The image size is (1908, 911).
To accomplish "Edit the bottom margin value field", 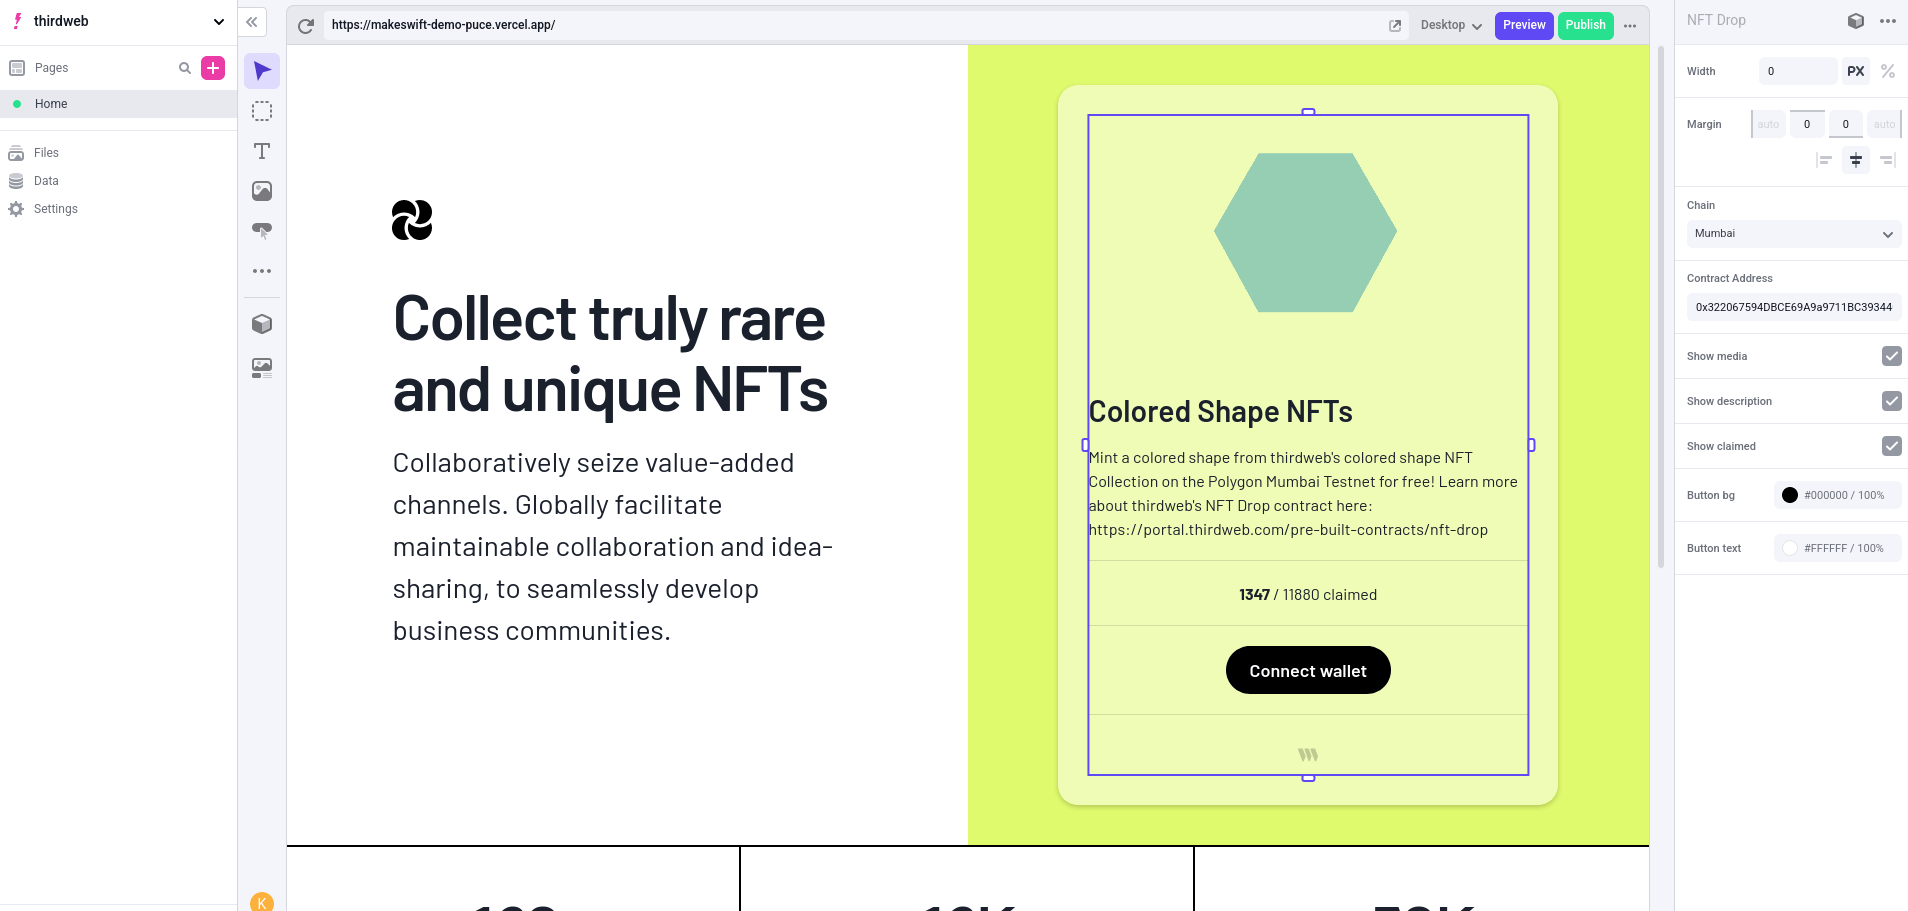I will [1846, 125].
